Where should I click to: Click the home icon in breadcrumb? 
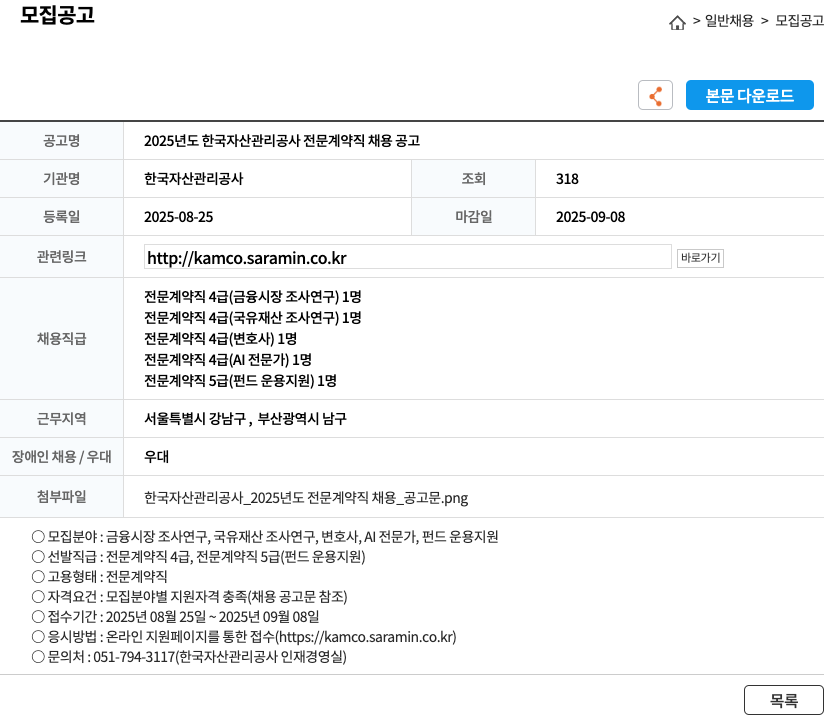click(677, 23)
